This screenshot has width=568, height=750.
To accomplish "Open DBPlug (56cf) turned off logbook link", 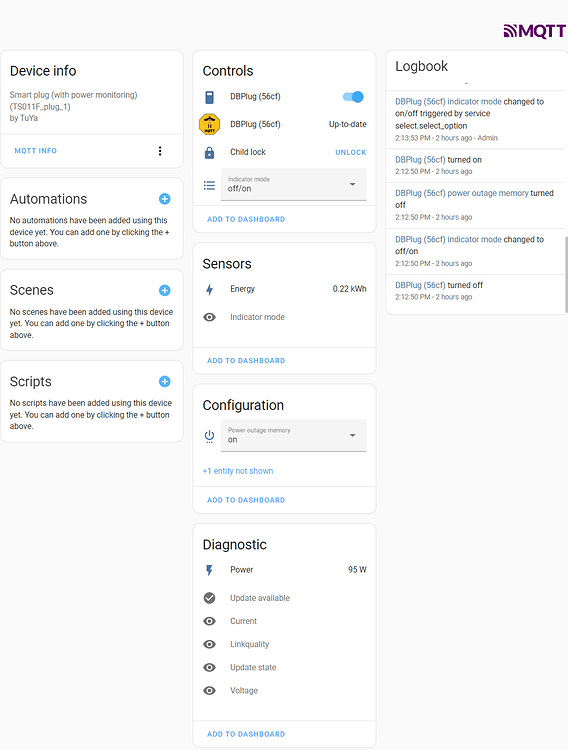I will [420, 286].
